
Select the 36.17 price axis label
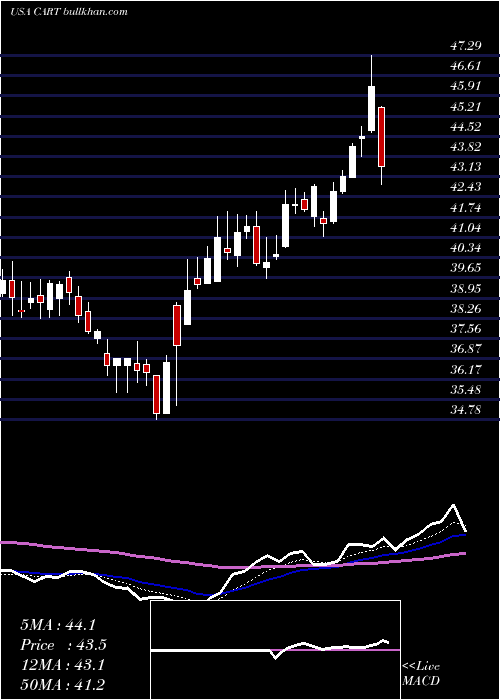point(466,369)
